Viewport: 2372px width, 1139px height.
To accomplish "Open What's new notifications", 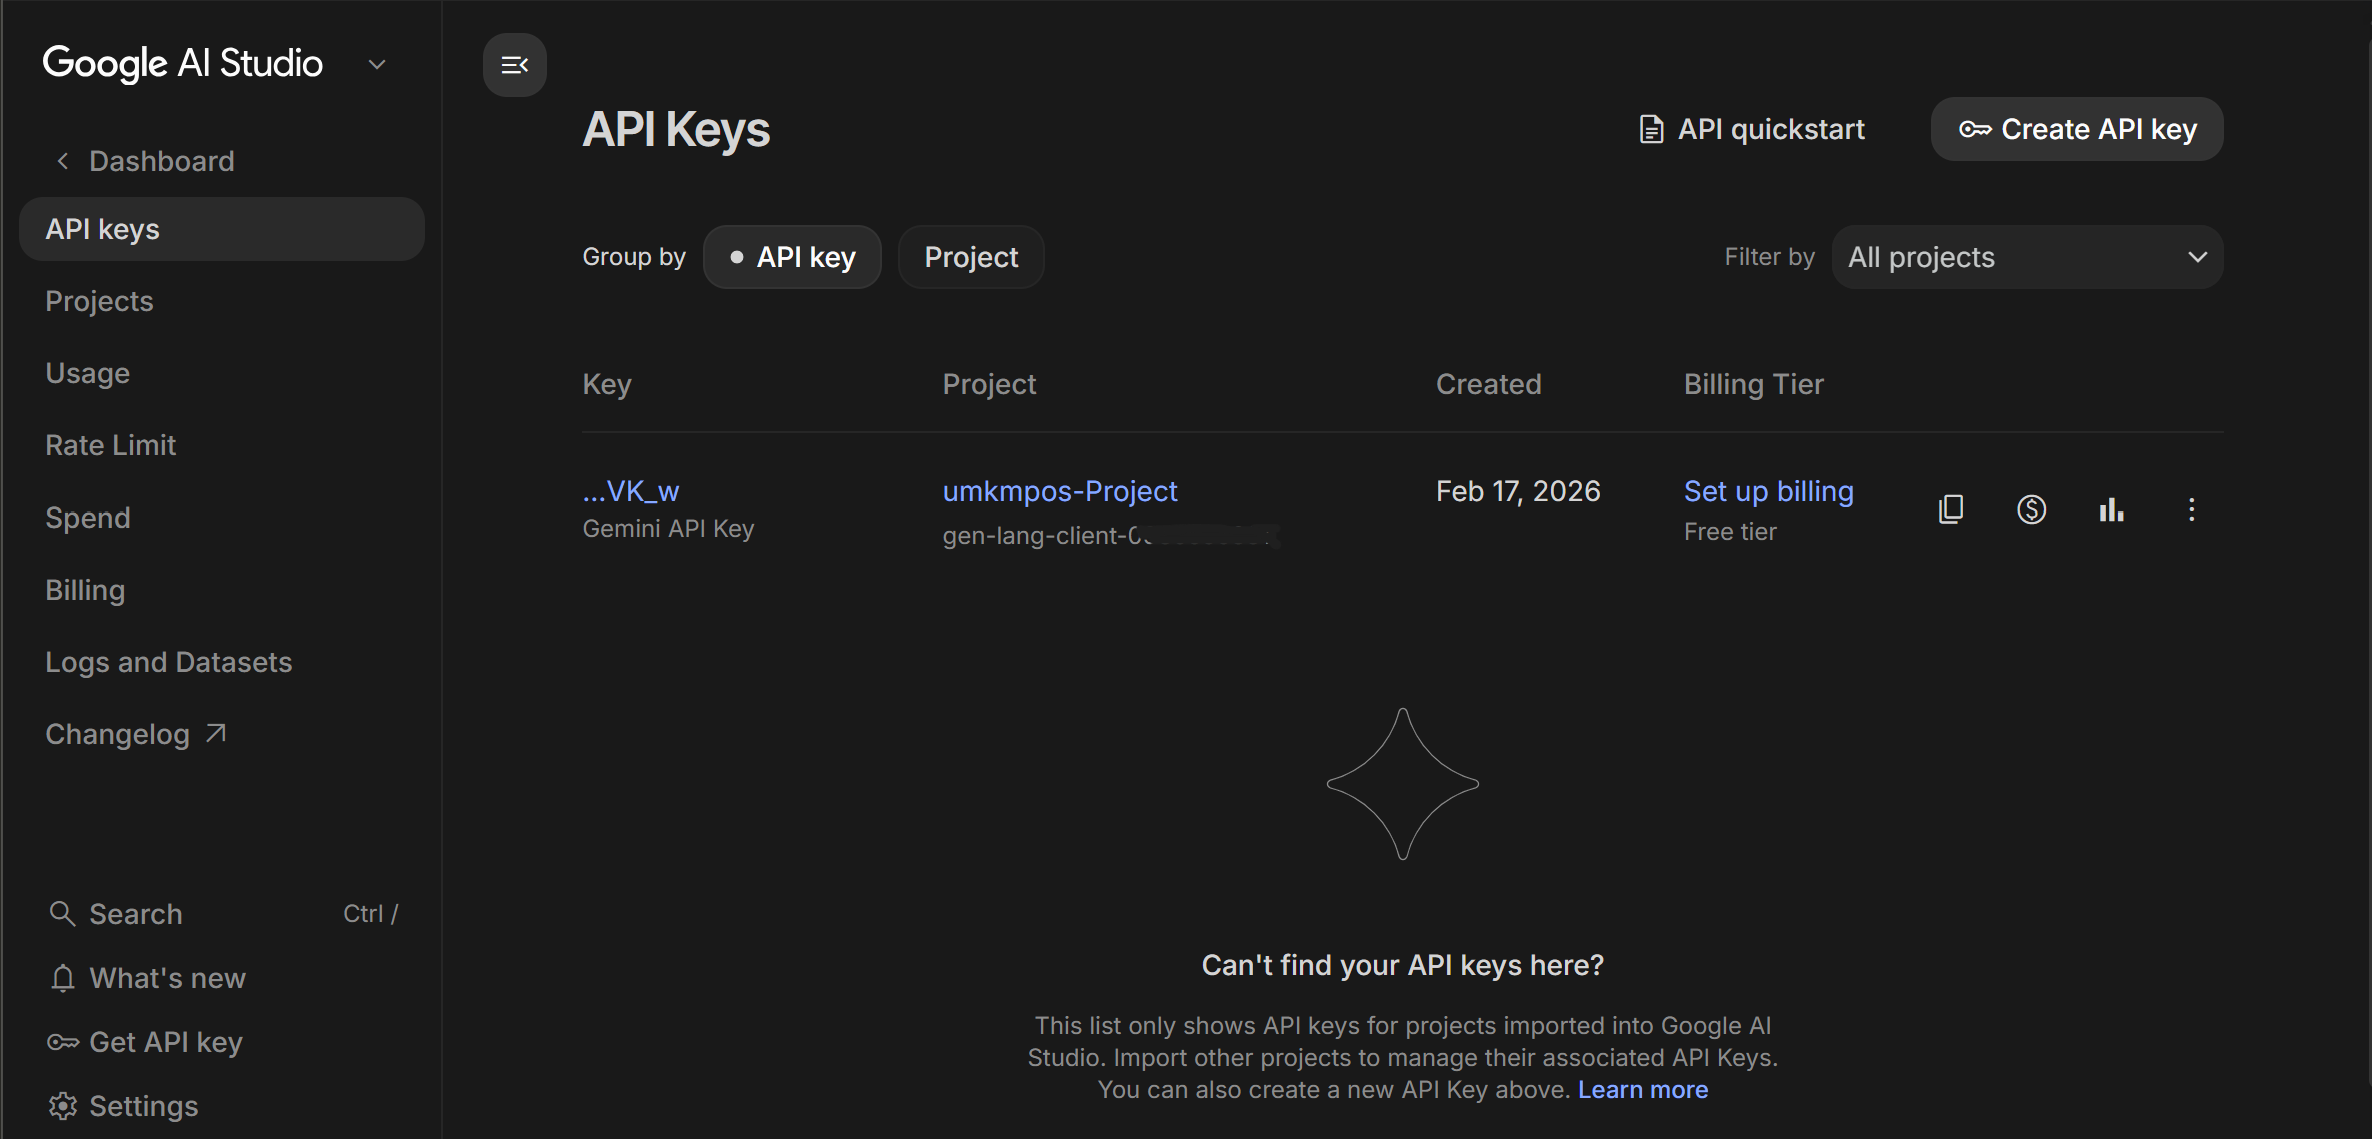I will pos(147,978).
